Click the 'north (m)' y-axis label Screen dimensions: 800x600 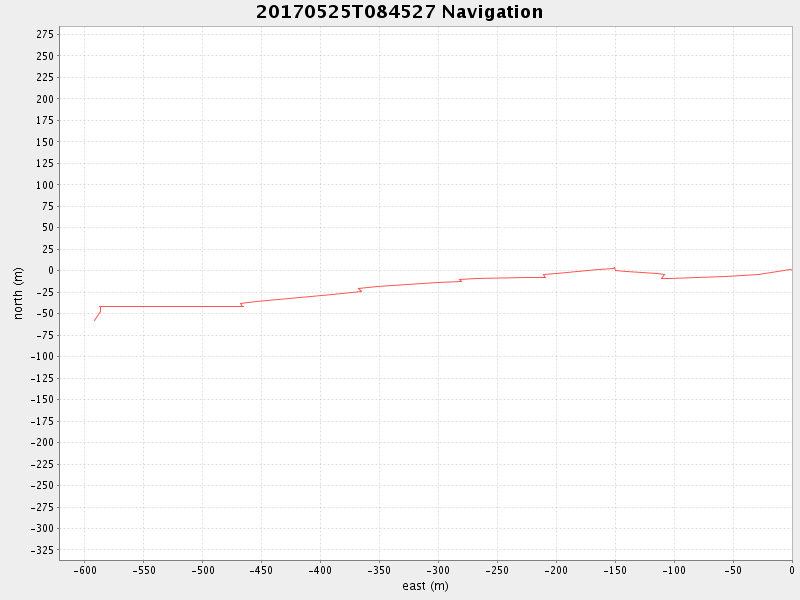[x=18, y=293]
